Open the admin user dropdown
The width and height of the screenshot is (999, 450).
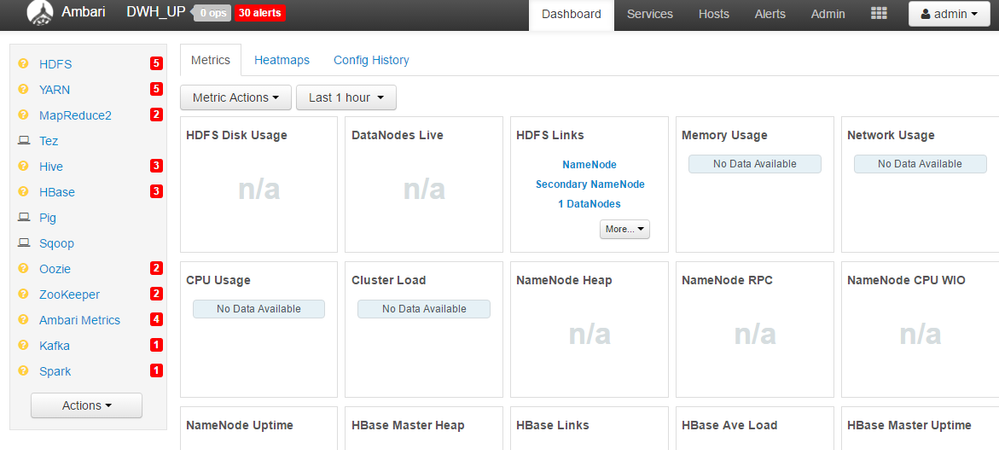tap(947, 14)
